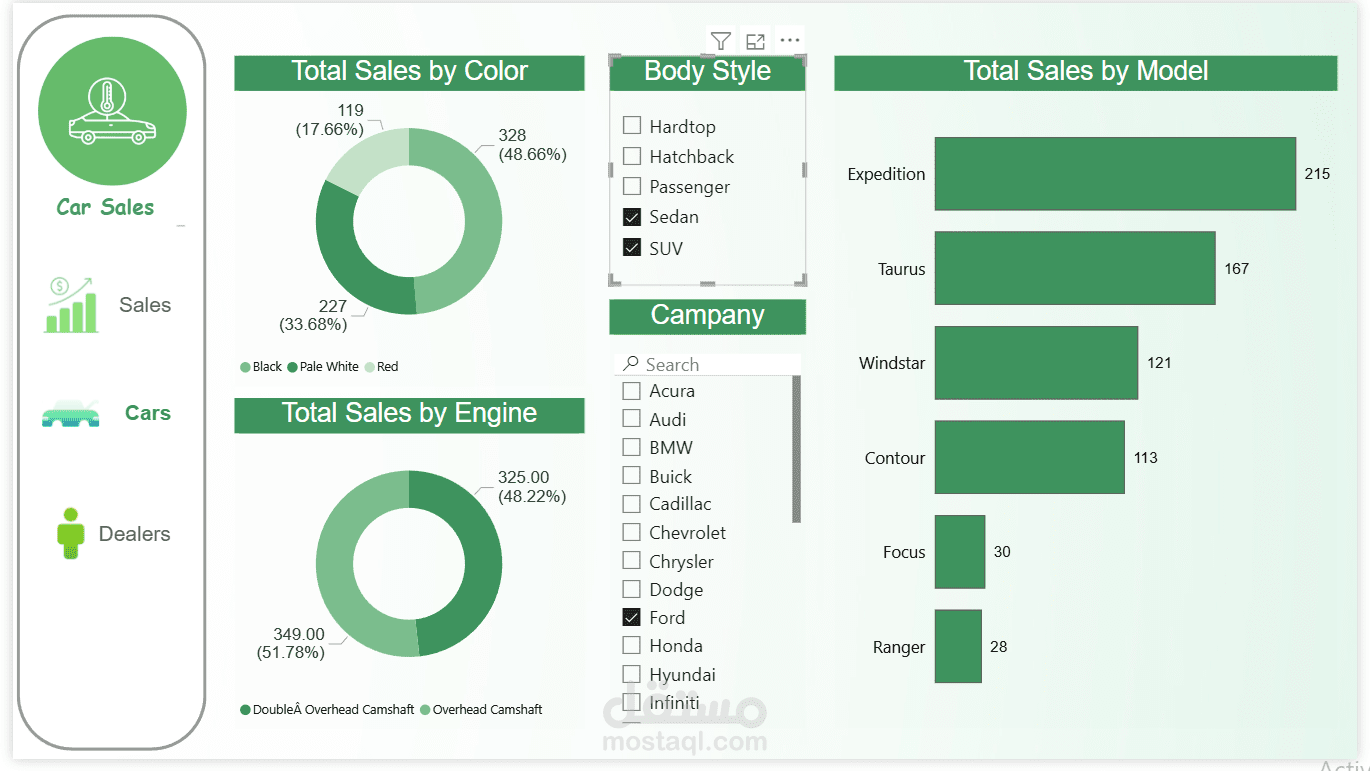Enable the Hatchback checkbox

[632, 156]
